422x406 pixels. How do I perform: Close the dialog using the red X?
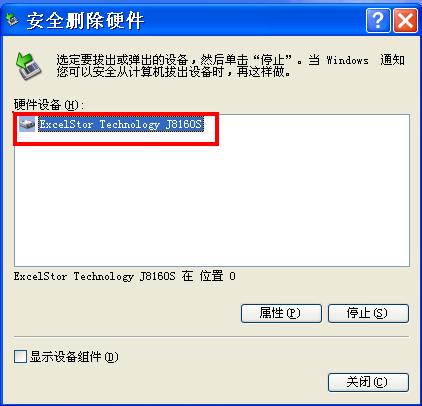pos(405,21)
